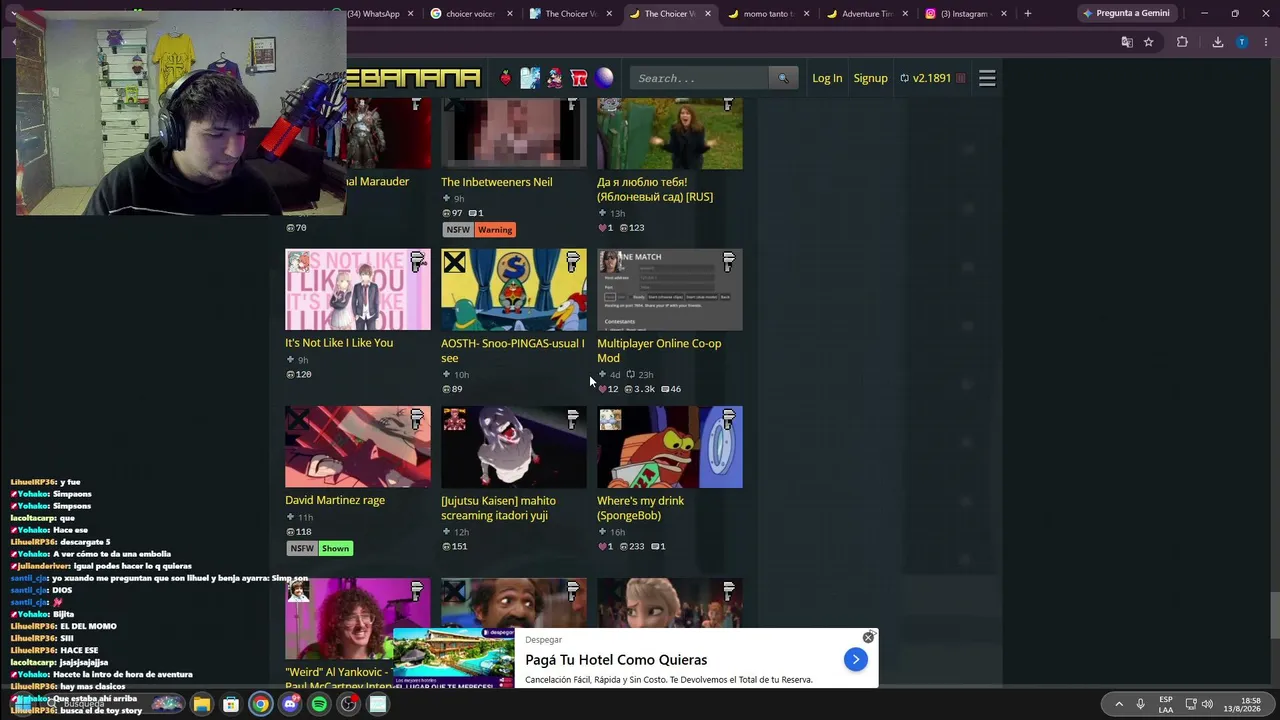Open the Where's my drink SpongeBob thumbnail
Viewport: 1280px width, 720px height.
click(670, 447)
